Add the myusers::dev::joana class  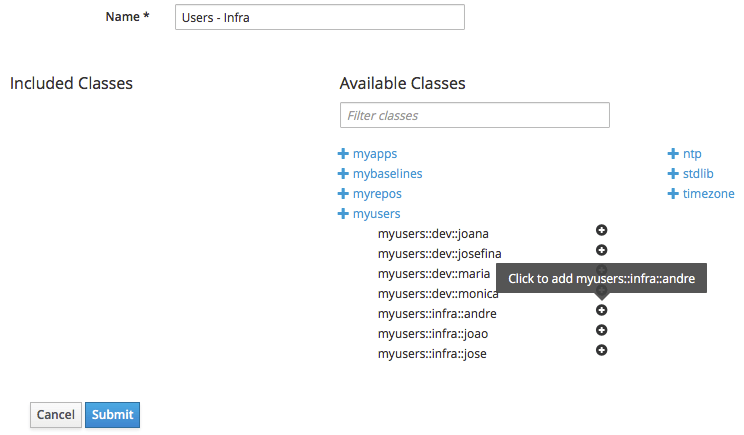(602, 231)
